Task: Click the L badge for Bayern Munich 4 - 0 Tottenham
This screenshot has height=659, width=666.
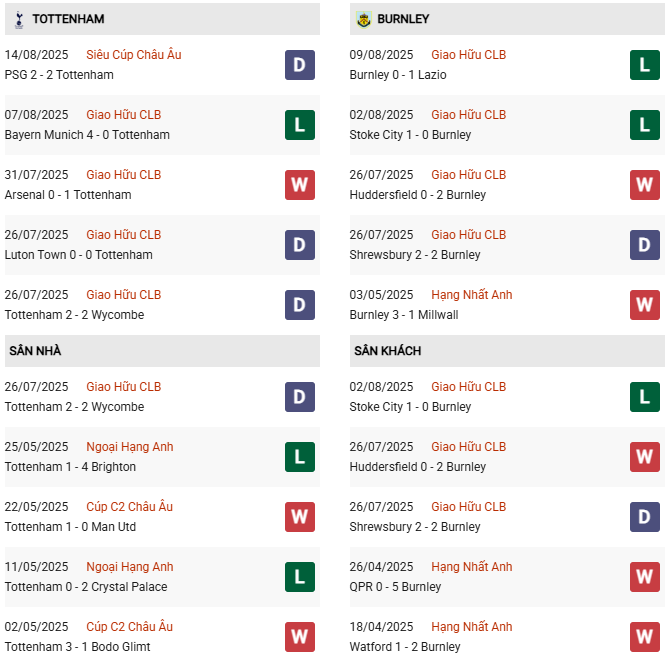Action: pos(300,125)
